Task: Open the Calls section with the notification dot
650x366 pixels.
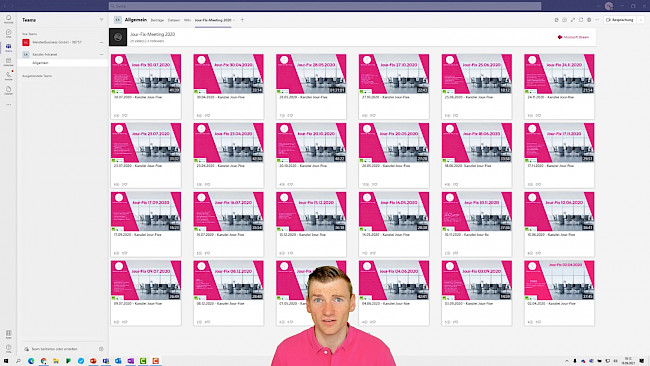Action: (x=8, y=76)
